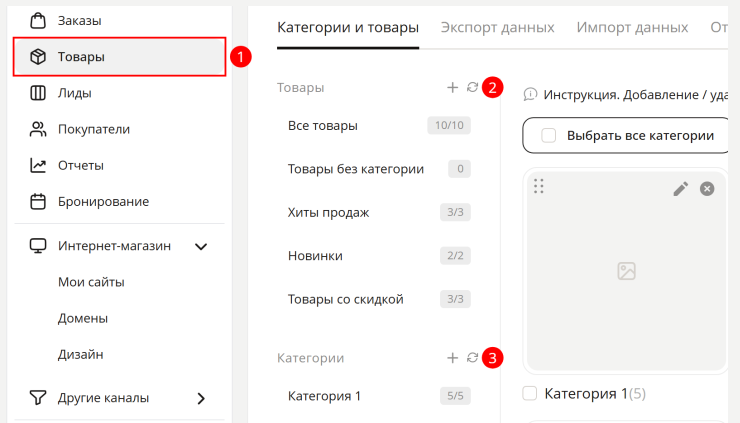Select Новинки row

coord(379,256)
